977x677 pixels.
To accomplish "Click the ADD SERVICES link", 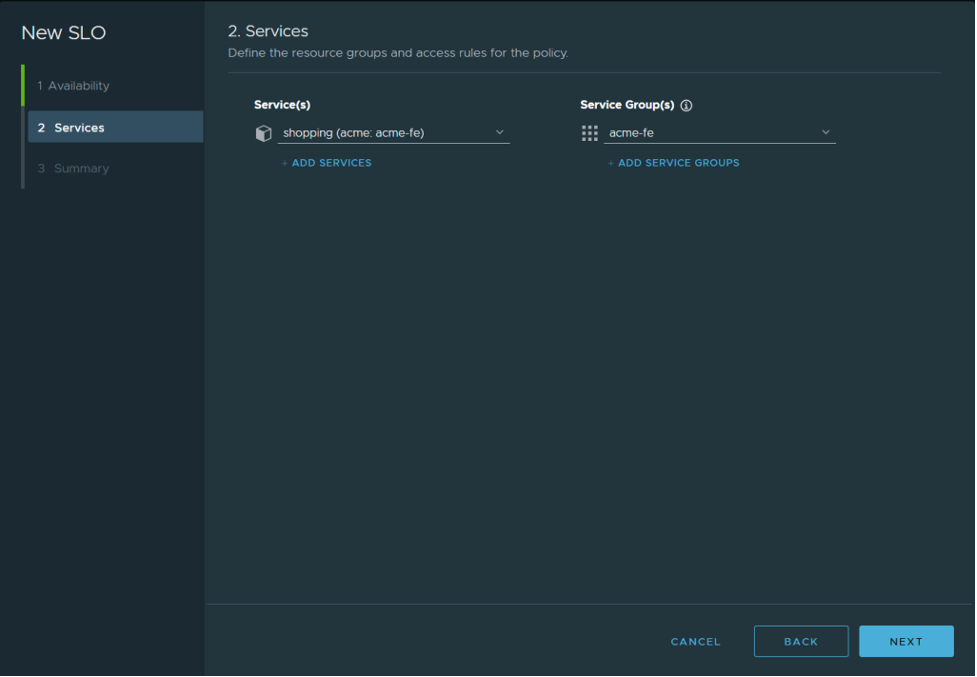I will click(x=331, y=163).
